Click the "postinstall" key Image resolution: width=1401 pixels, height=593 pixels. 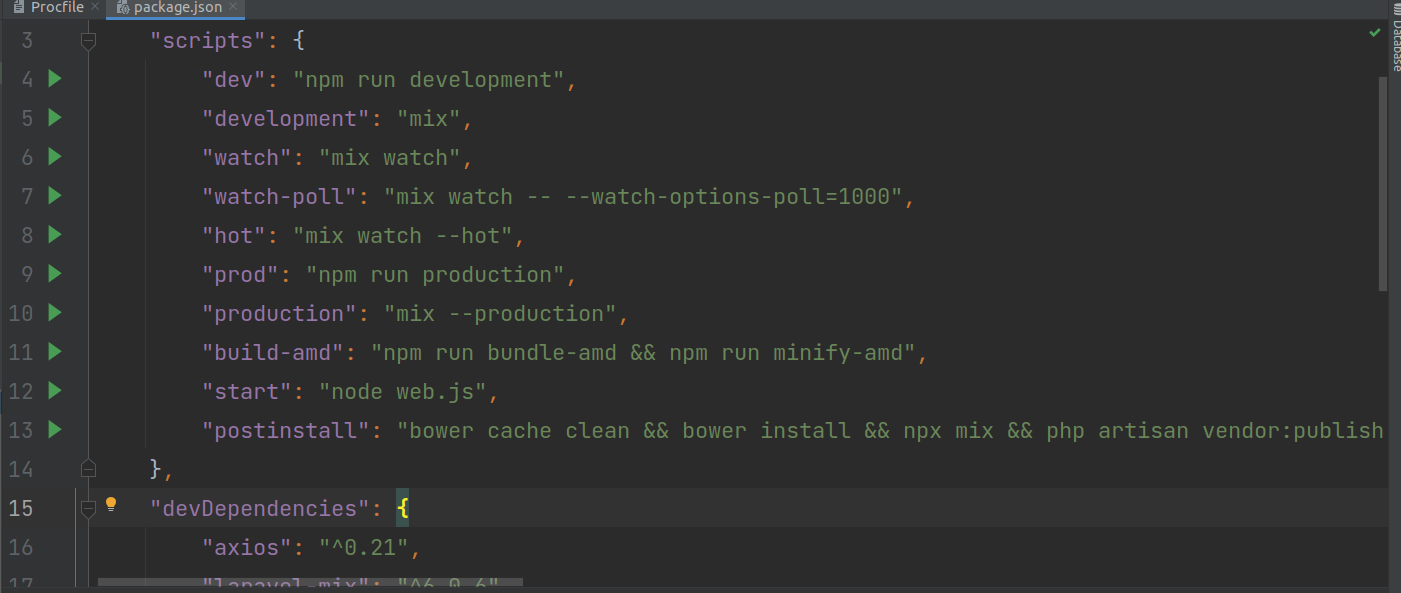click(286, 431)
